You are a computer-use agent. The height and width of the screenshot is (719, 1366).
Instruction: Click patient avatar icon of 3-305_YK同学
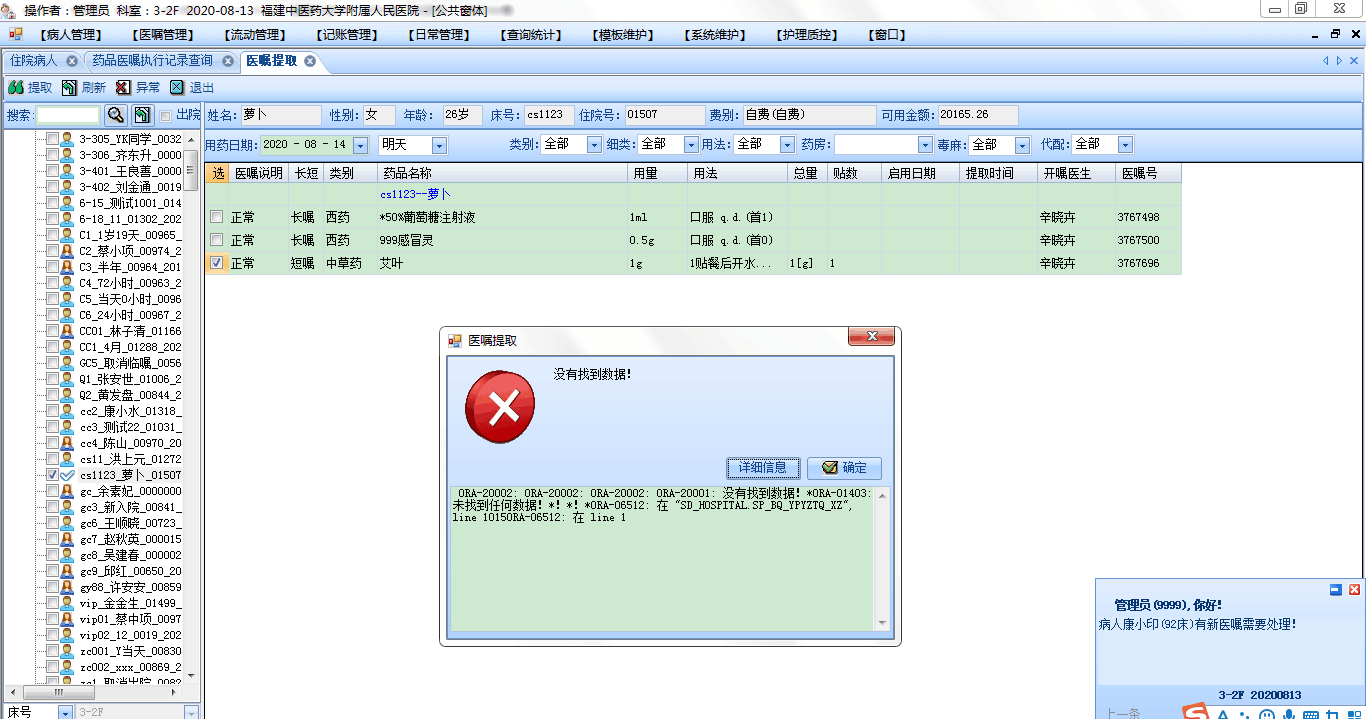click(67, 139)
